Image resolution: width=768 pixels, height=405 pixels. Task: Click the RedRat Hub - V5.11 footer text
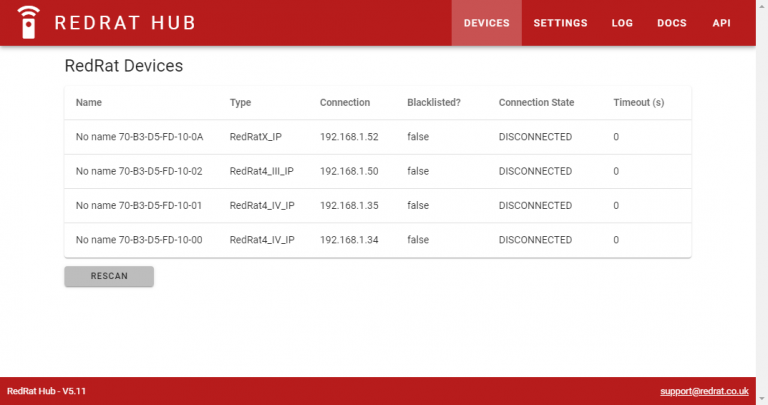47,391
